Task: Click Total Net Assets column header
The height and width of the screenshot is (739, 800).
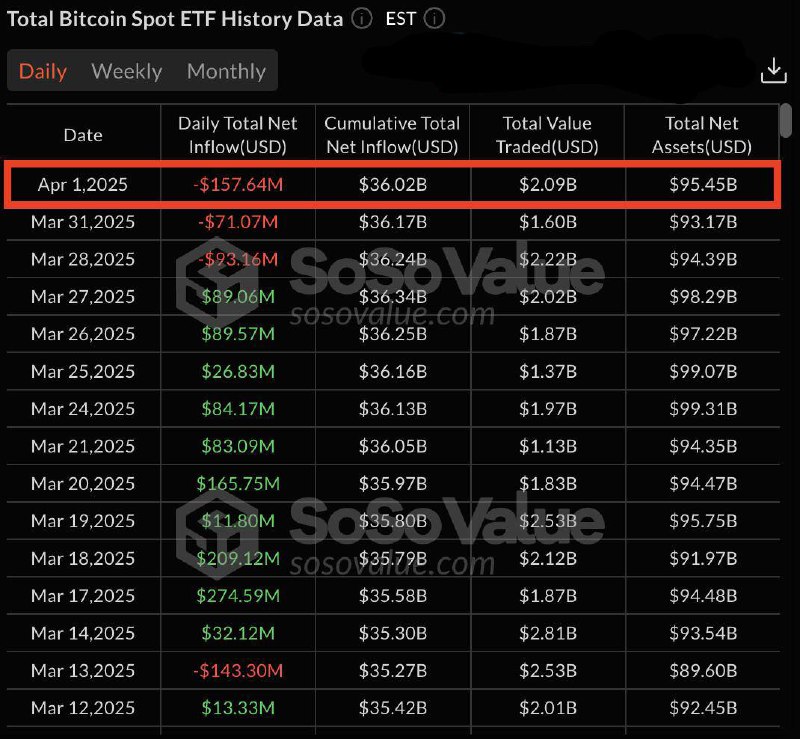Action: [702, 135]
